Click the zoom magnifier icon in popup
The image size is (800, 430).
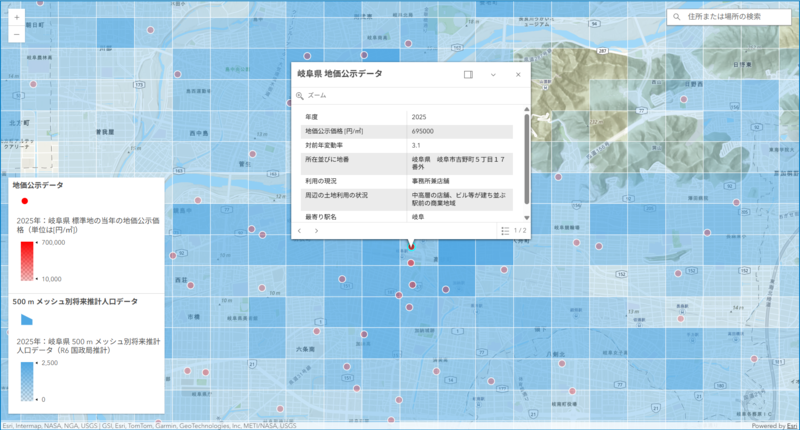tap(299, 95)
